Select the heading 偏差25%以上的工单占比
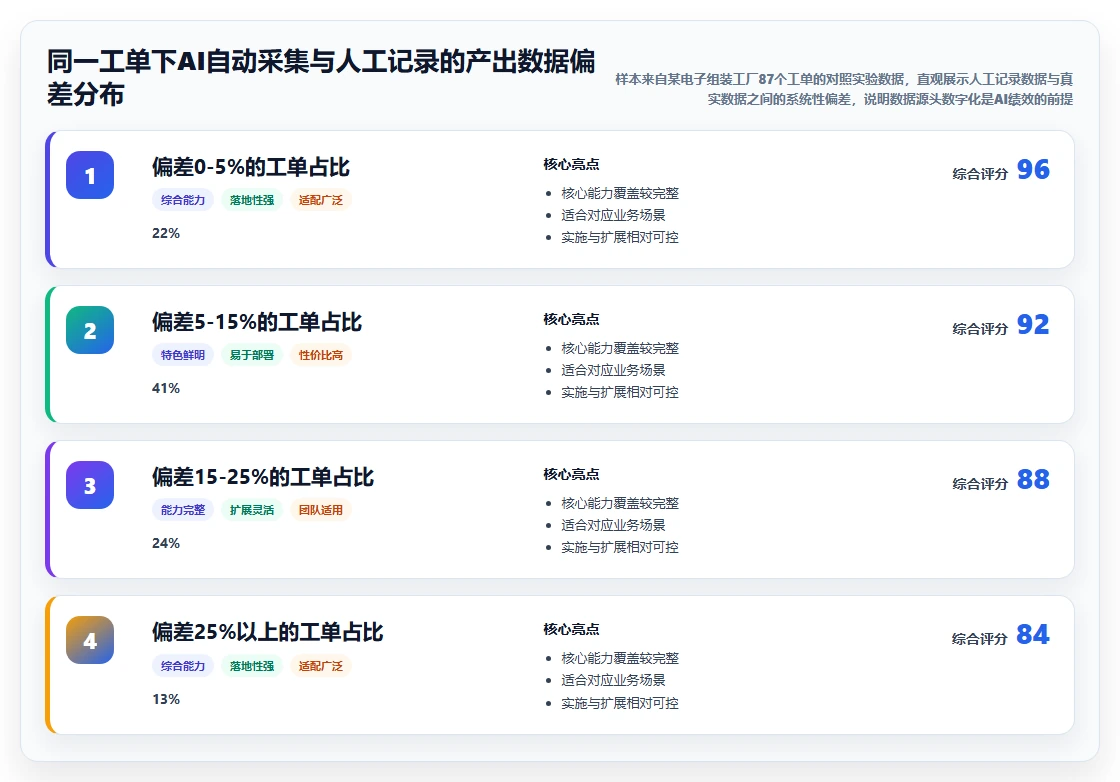 268,632
